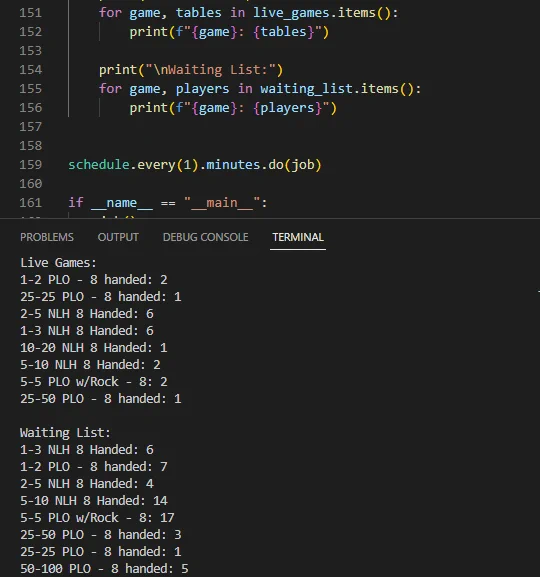Select the TERMINAL tab
The height and width of the screenshot is (577, 540).
click(x=298, y=237)
